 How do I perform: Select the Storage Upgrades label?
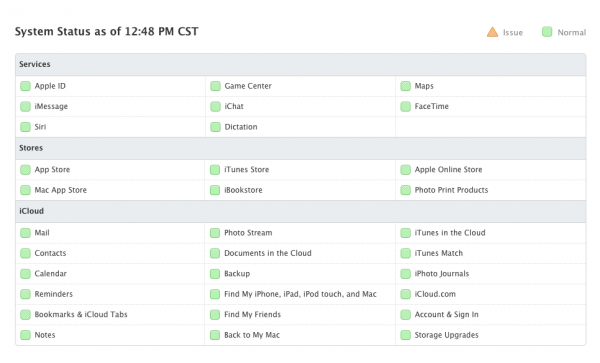click(447, 335)
